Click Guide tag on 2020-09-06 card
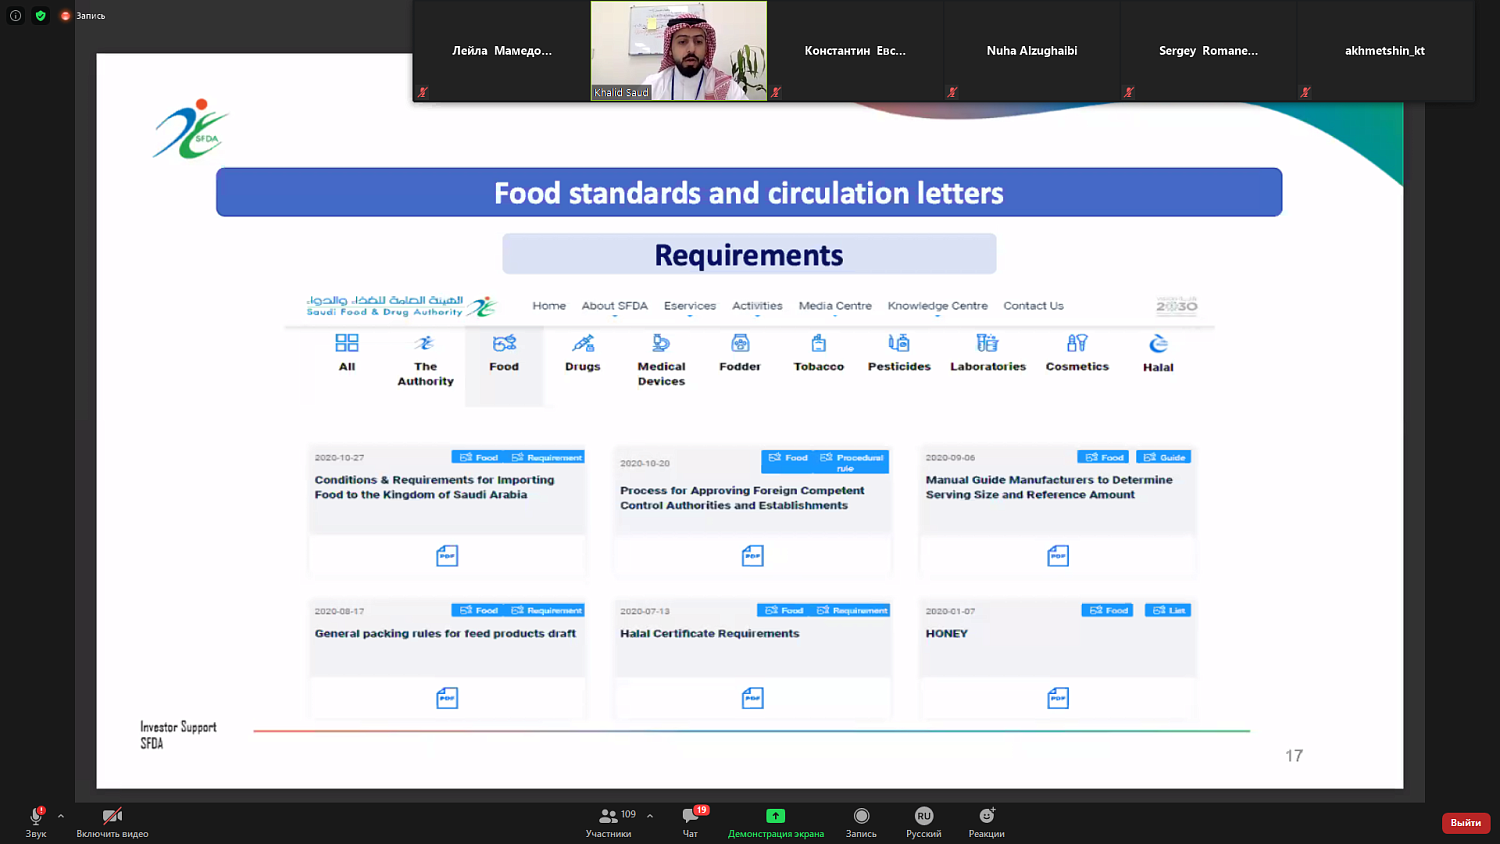This screenshot has width=1500, height=844. coord(1164,457)
